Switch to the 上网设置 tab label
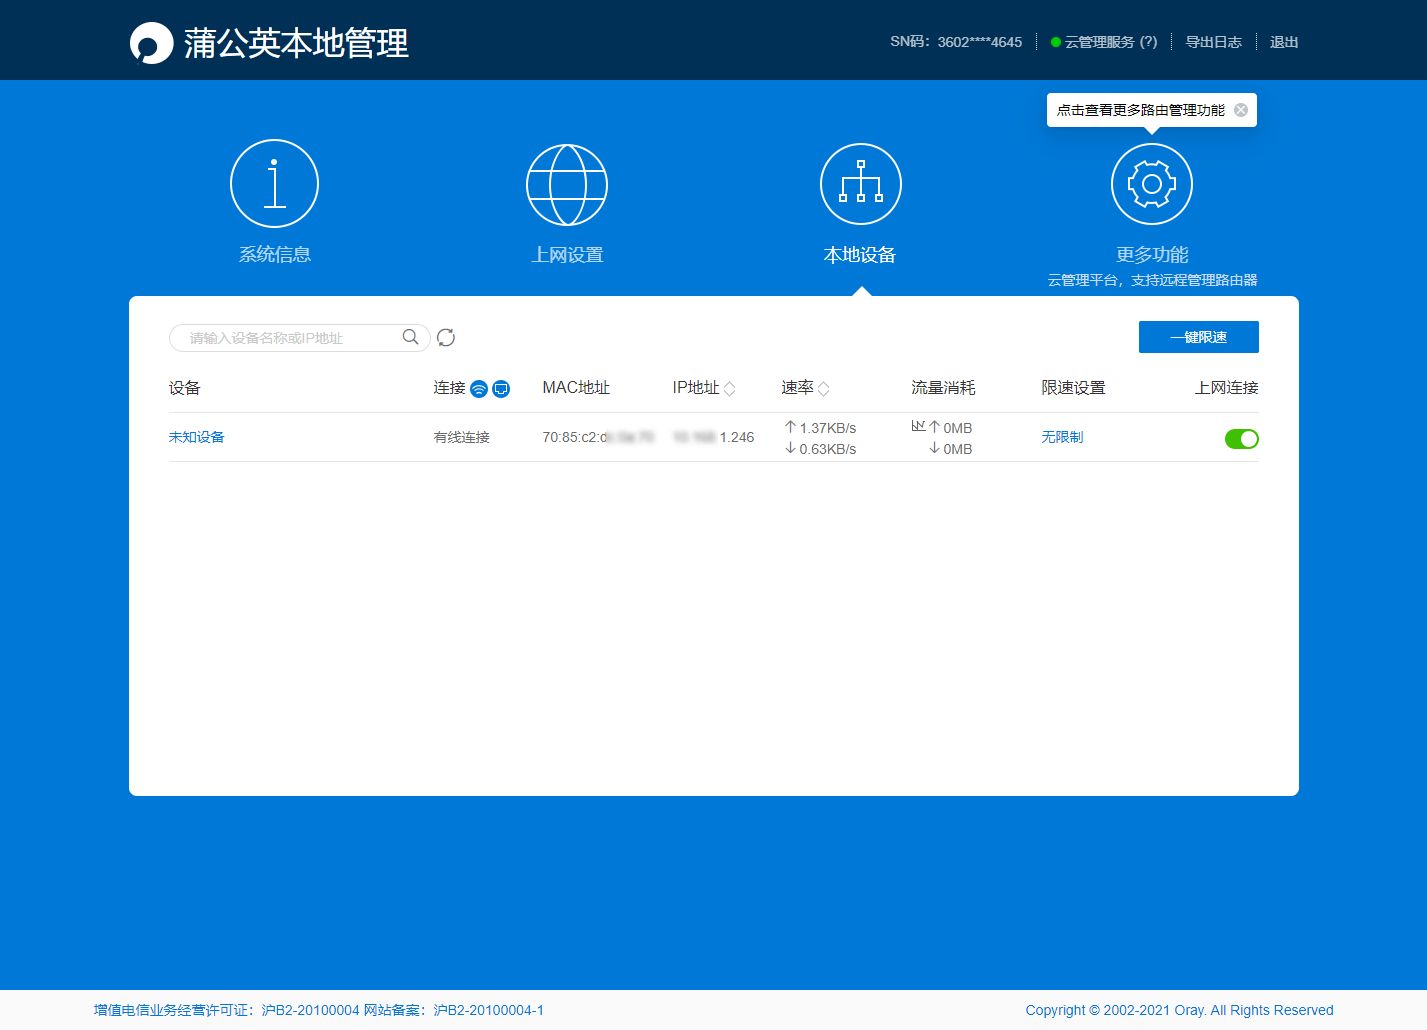1427x1030 pixels. 567,255
